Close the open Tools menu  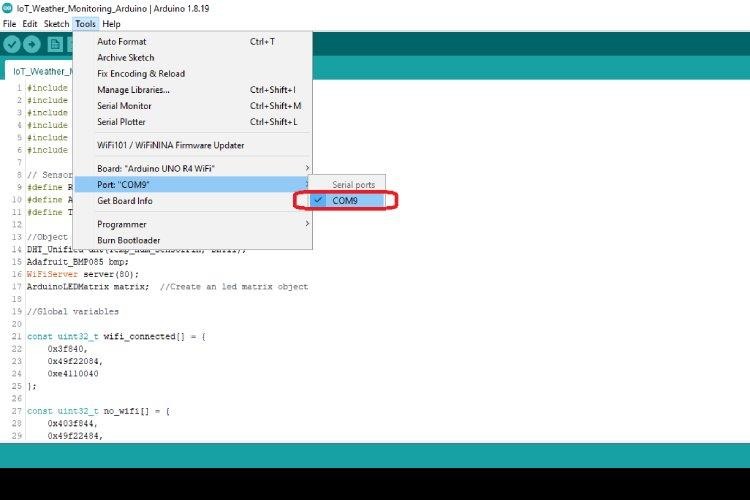click(x=86, y=24)
